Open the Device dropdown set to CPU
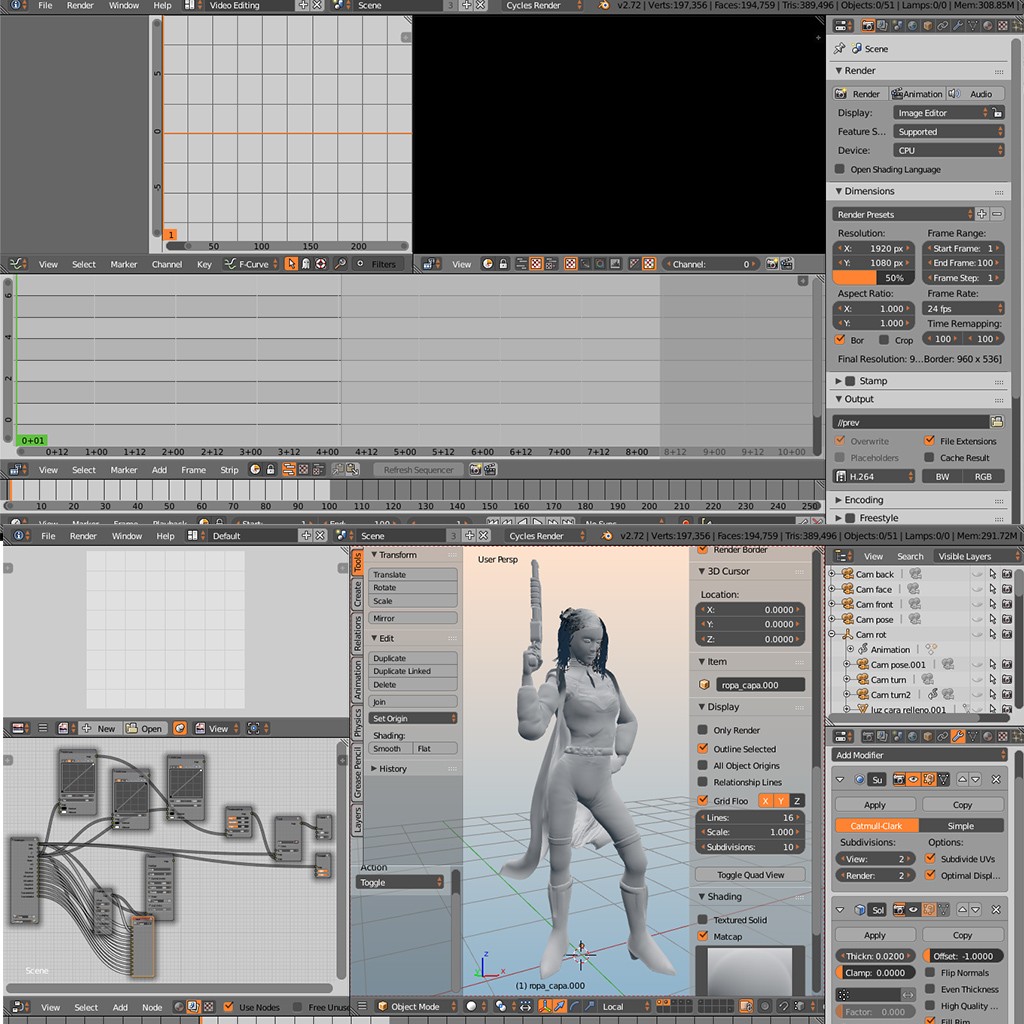 948,150
